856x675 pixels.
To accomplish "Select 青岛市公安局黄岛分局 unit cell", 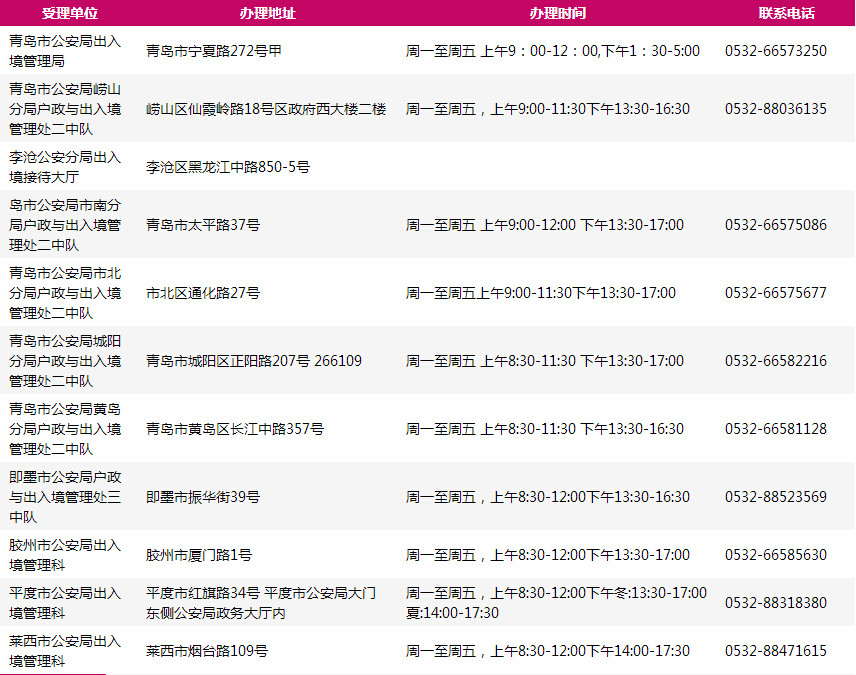I will 65,429.
